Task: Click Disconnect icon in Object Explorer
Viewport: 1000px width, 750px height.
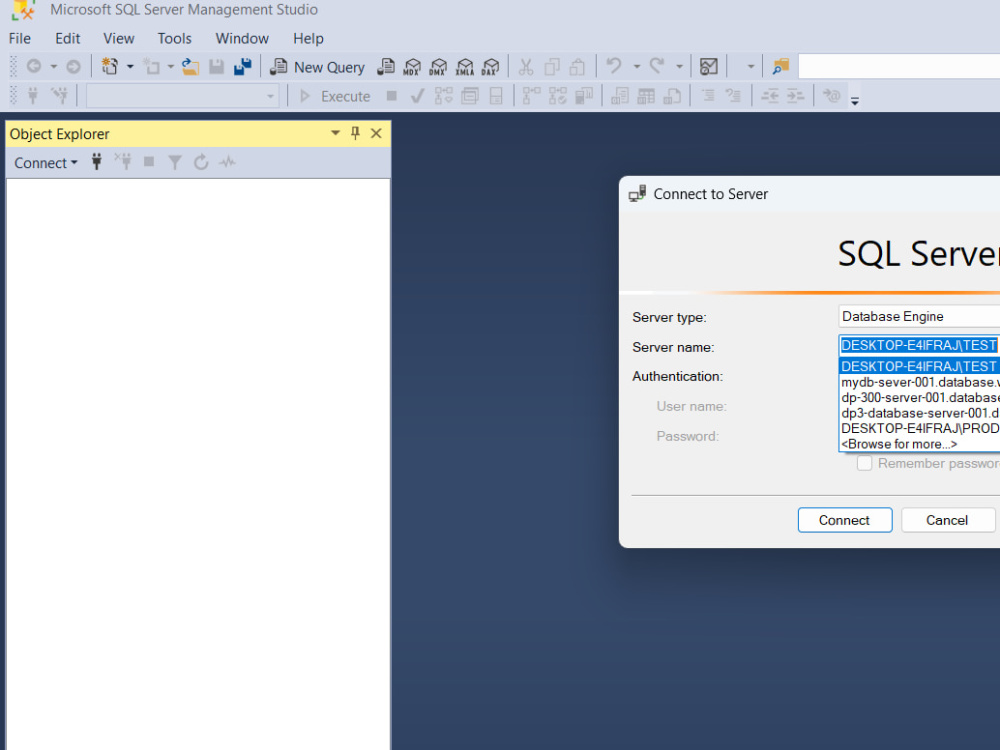Action: coord(123,162)
